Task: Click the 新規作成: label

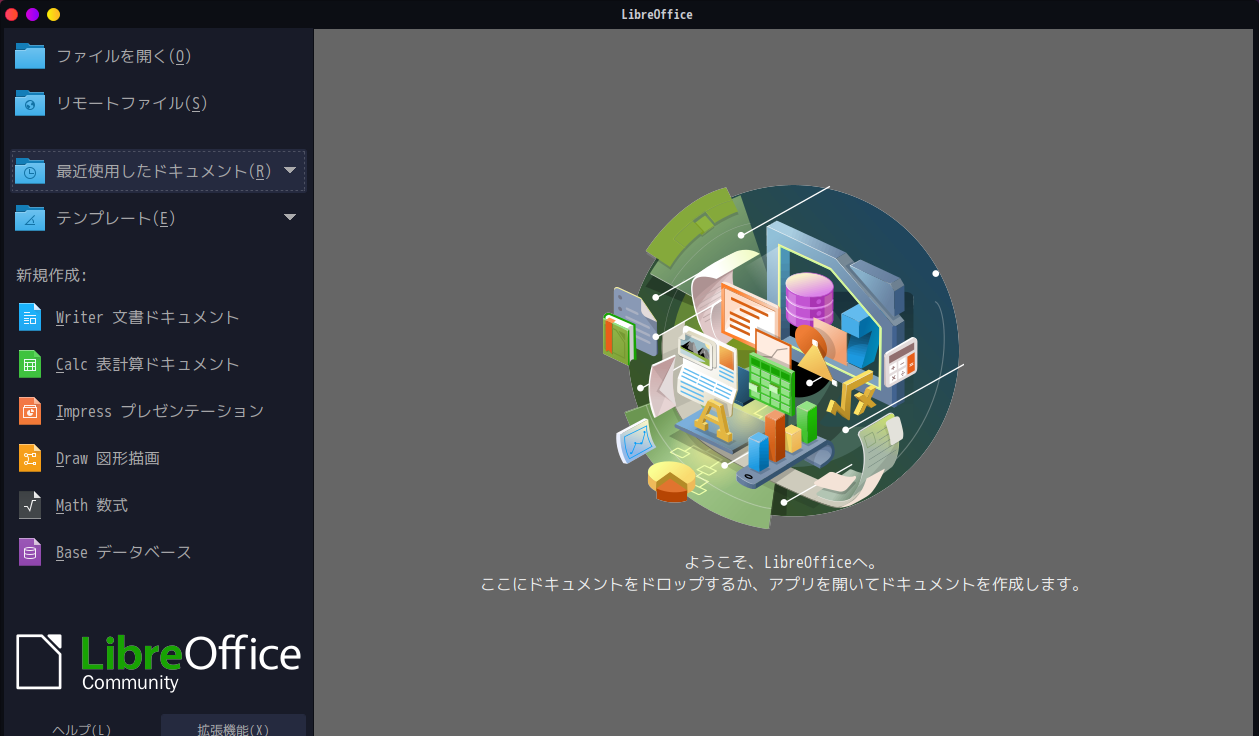Action: (52, 275)
